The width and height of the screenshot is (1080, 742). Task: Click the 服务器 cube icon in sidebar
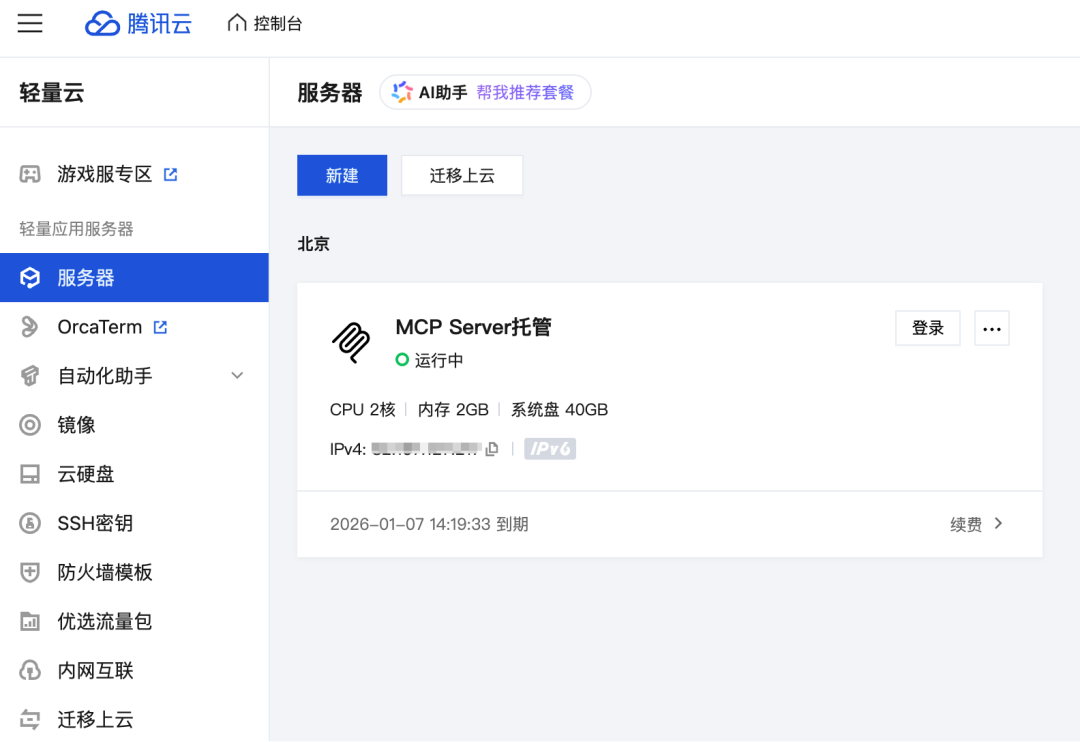click(x=30, y=278)
